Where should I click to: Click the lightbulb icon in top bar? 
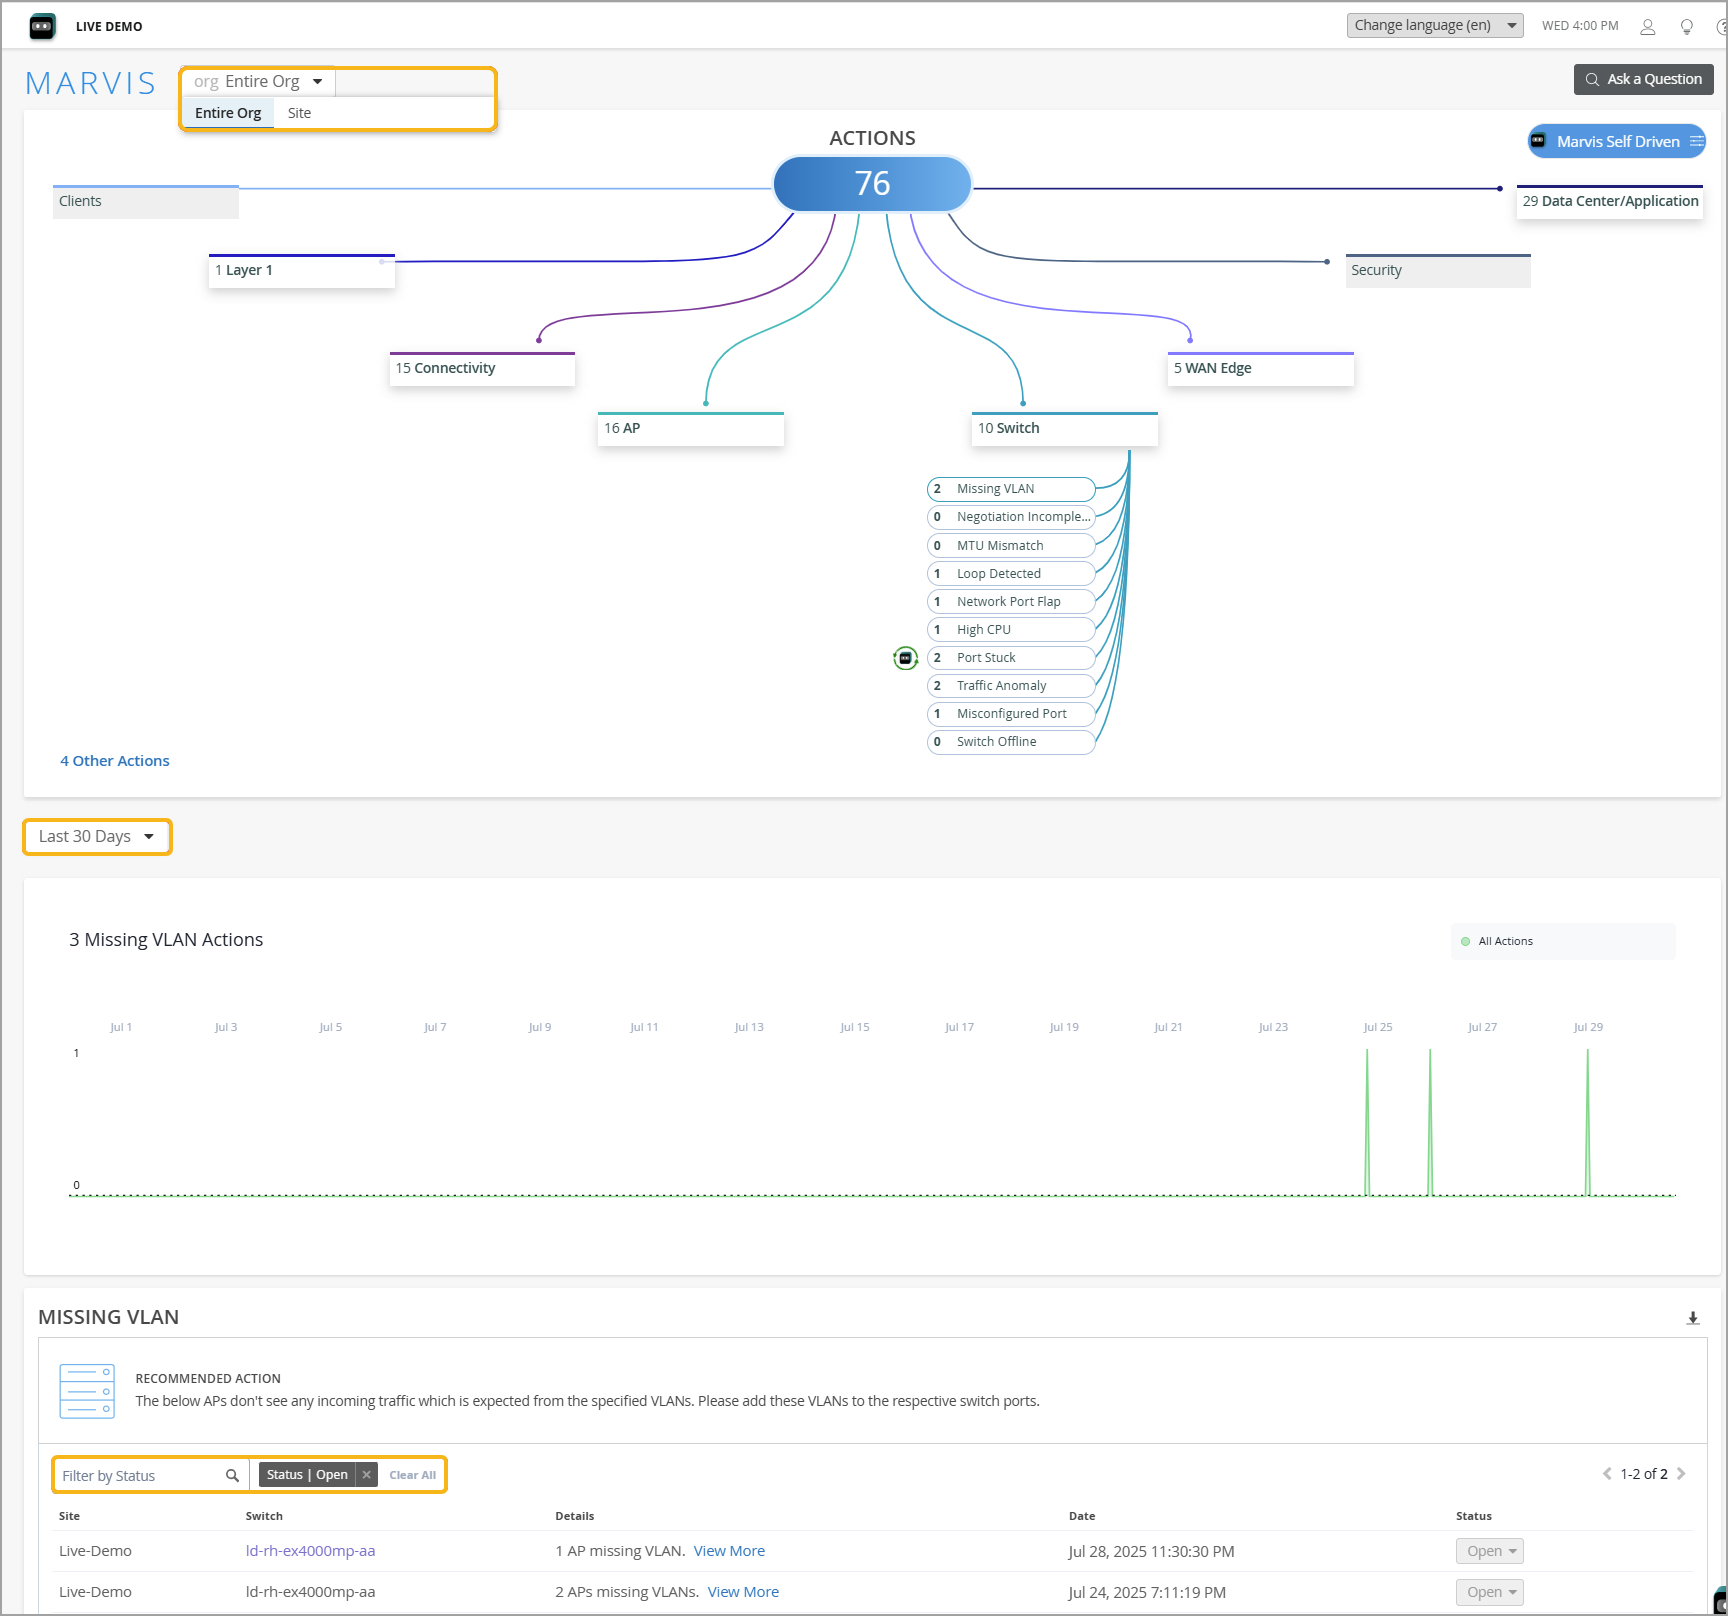1687,27
